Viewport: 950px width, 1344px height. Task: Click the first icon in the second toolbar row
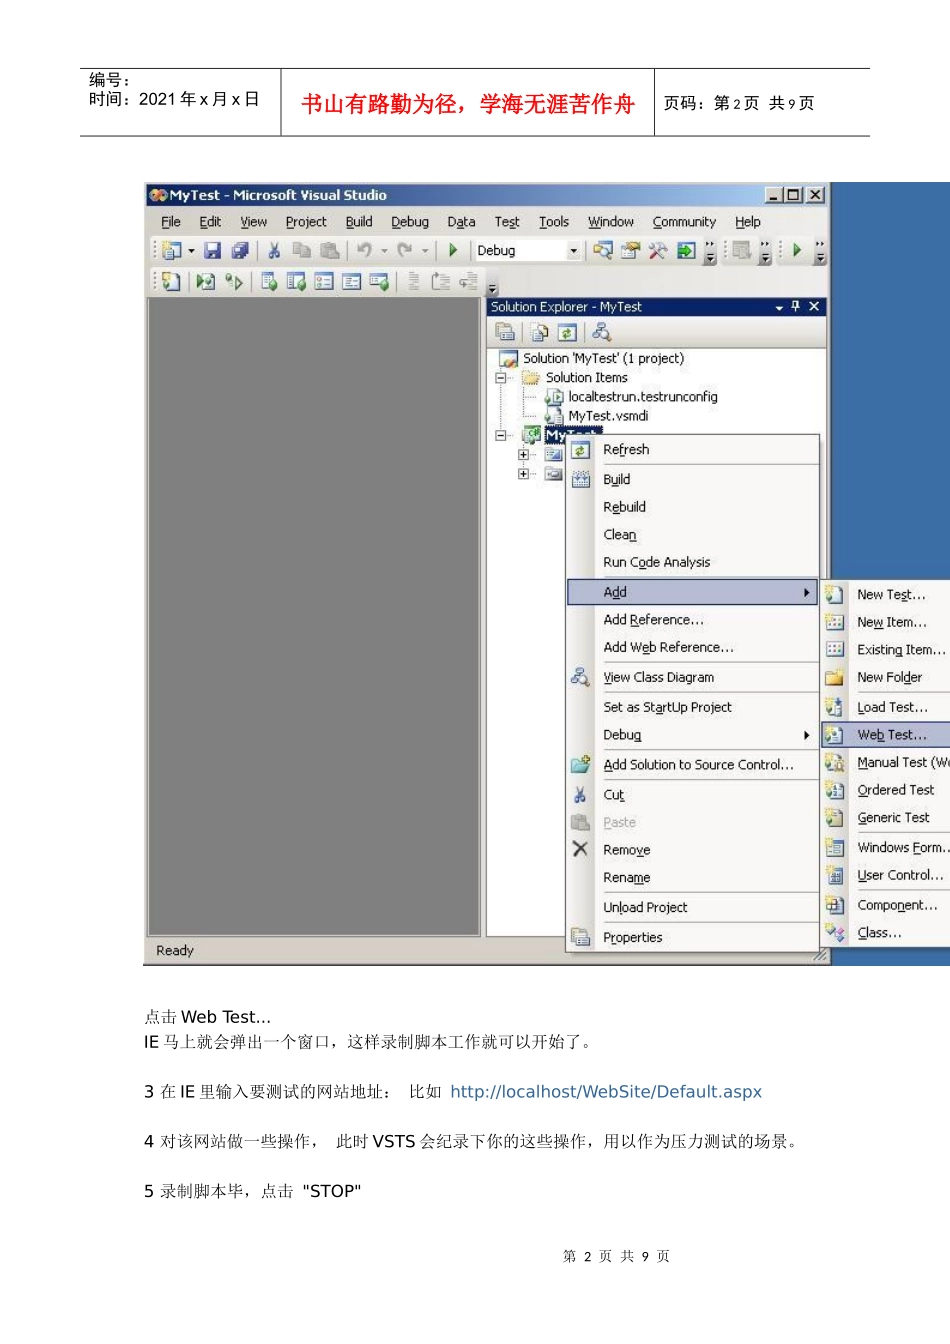tap(171, 282)
